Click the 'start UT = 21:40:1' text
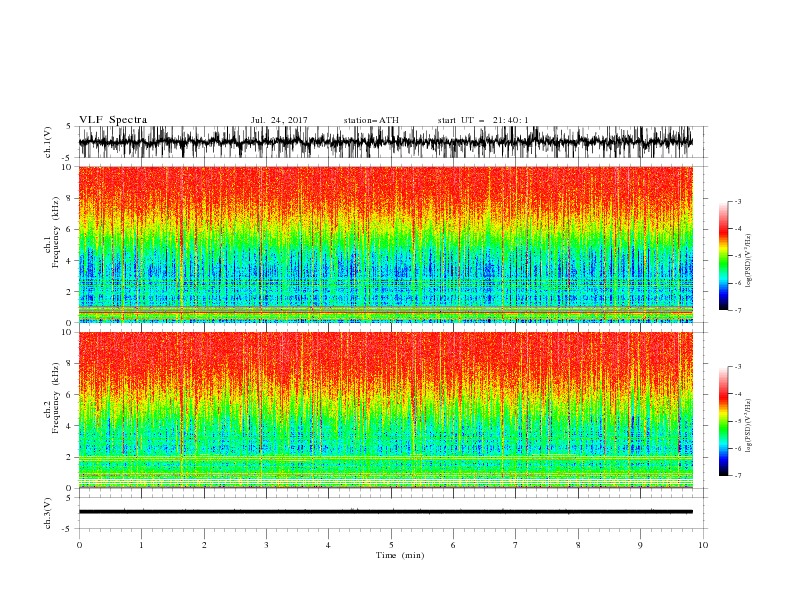Viewport: 792px width, 612px height. click(483, 120)
